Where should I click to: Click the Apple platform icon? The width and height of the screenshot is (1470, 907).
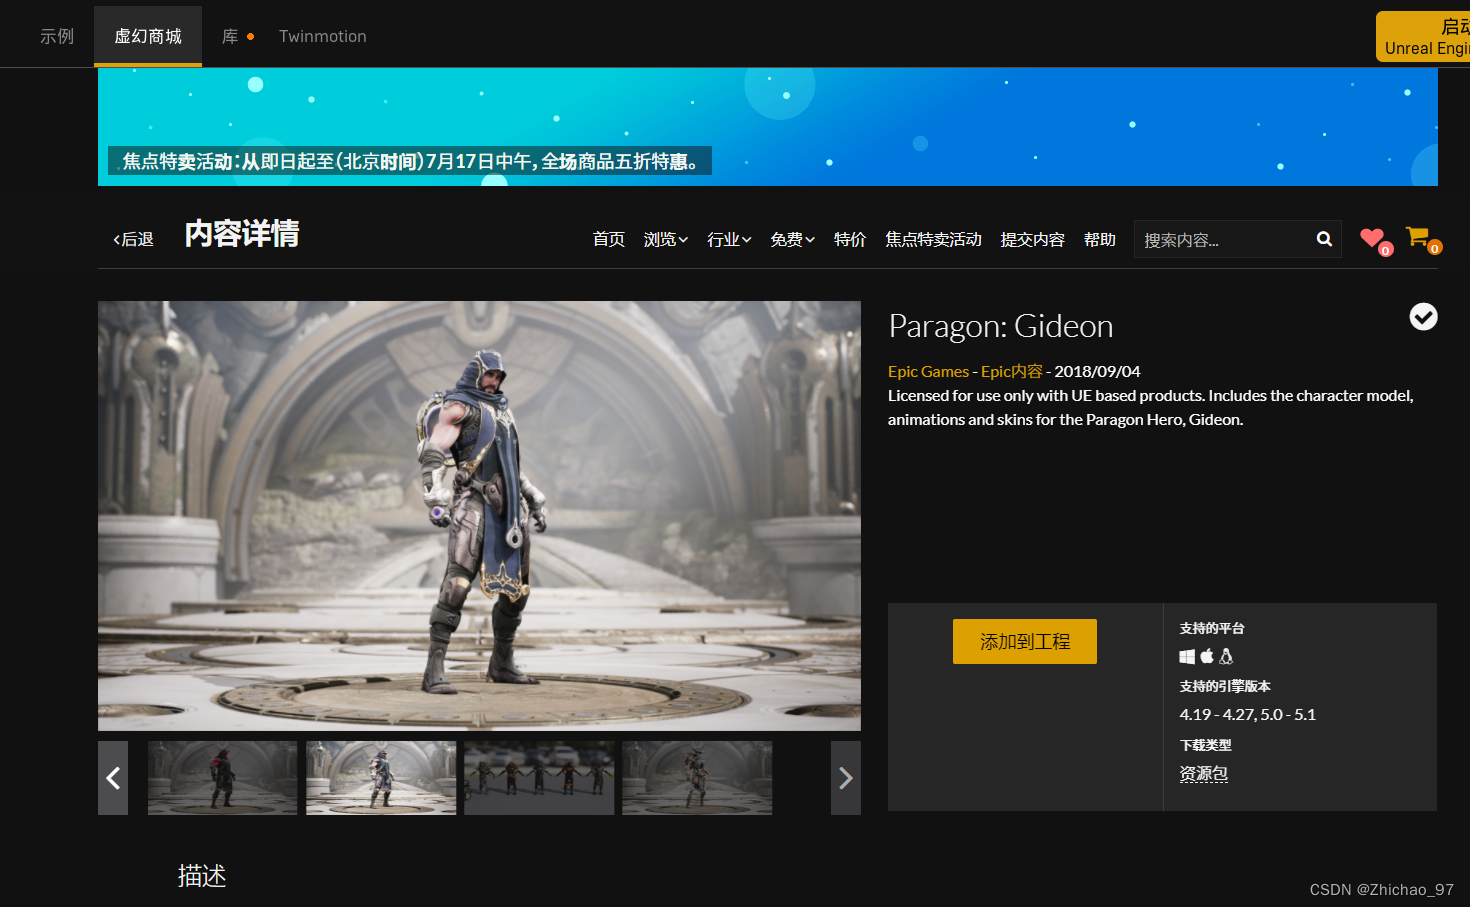point(1207,656)
